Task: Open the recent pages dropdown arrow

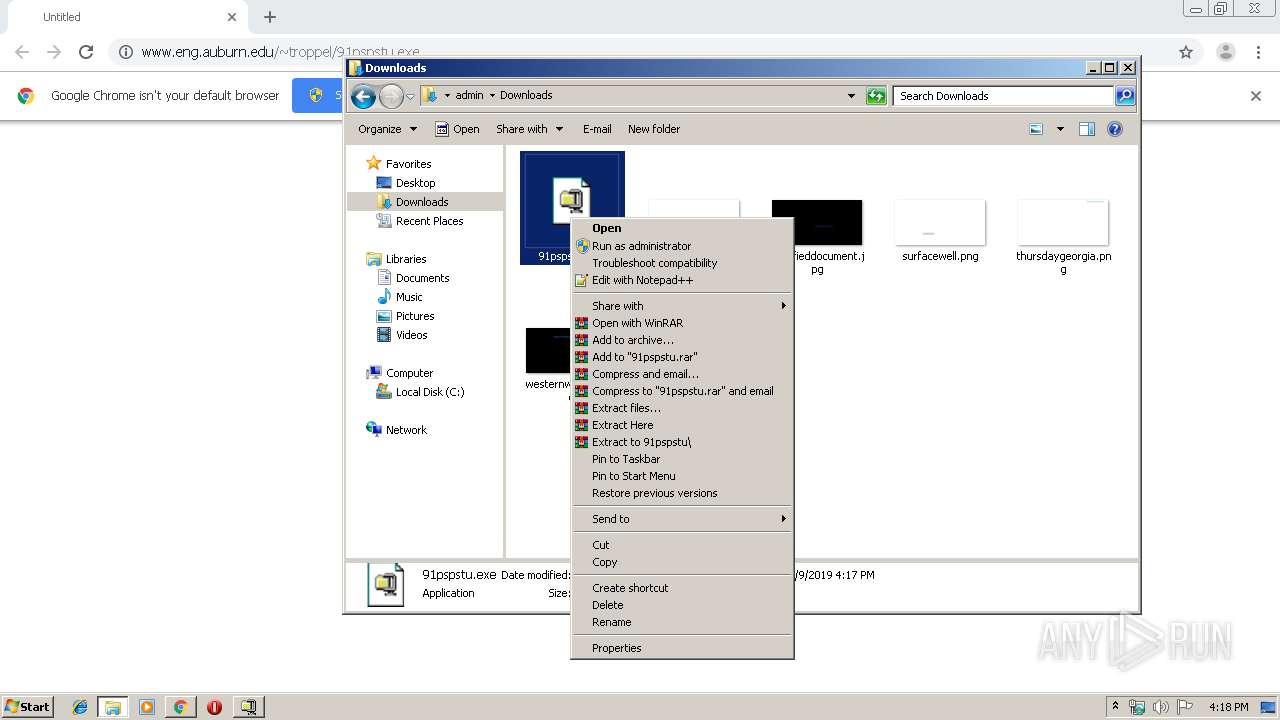Action: click(x=410, y=96)
